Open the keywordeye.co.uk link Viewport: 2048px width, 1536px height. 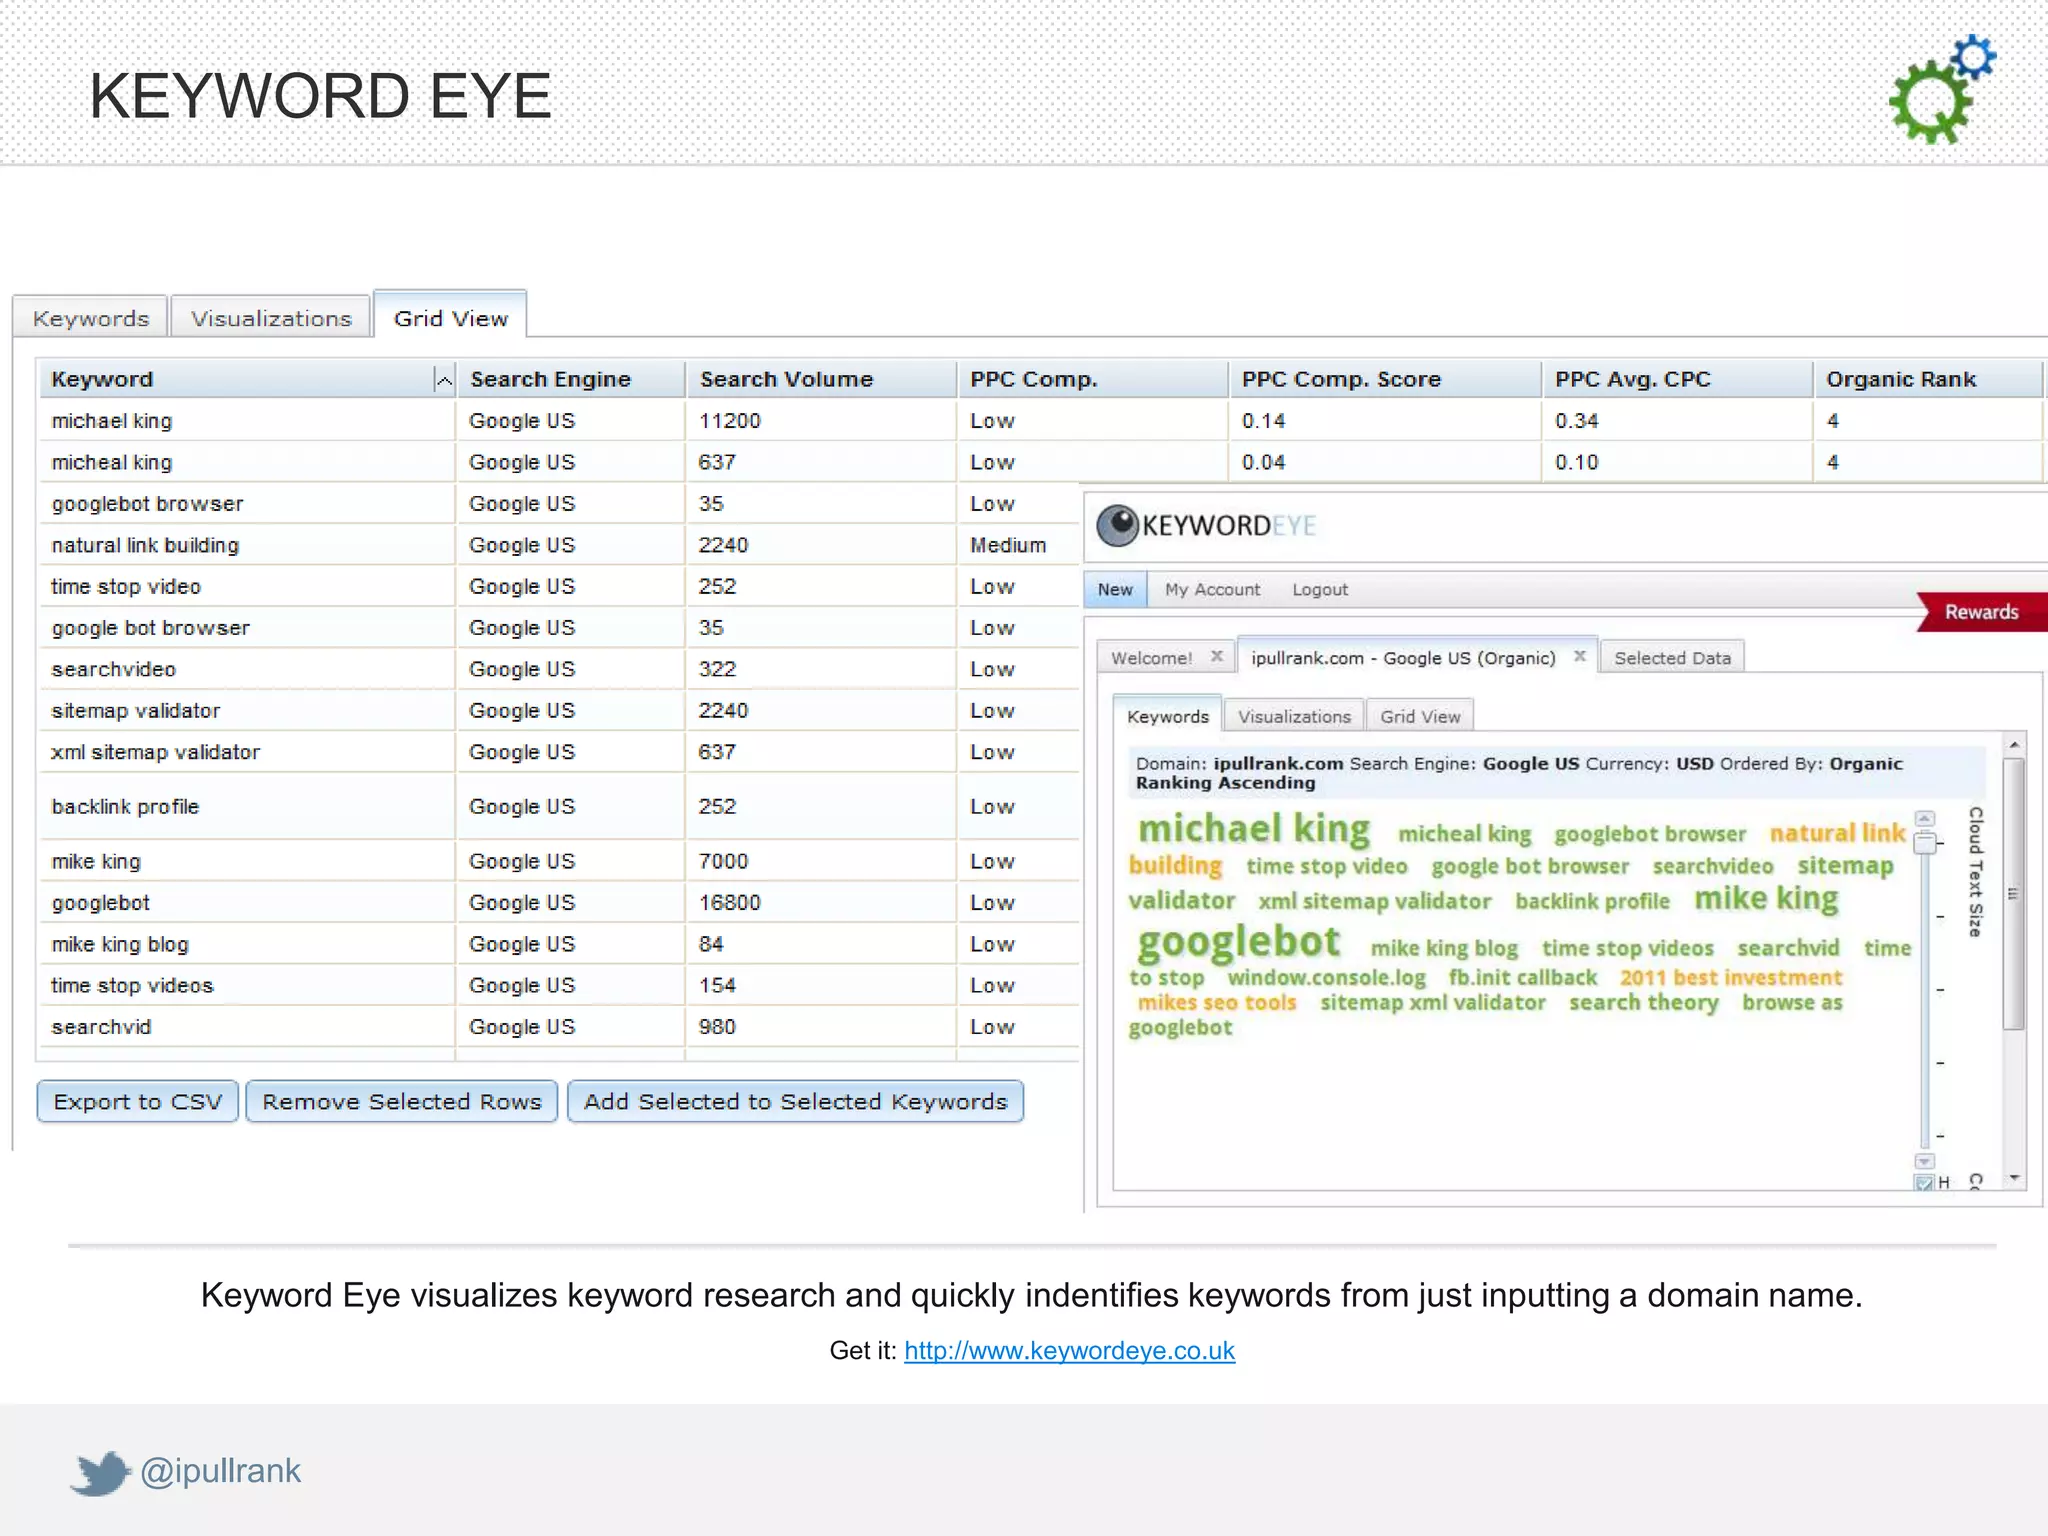[1069, 1350]
